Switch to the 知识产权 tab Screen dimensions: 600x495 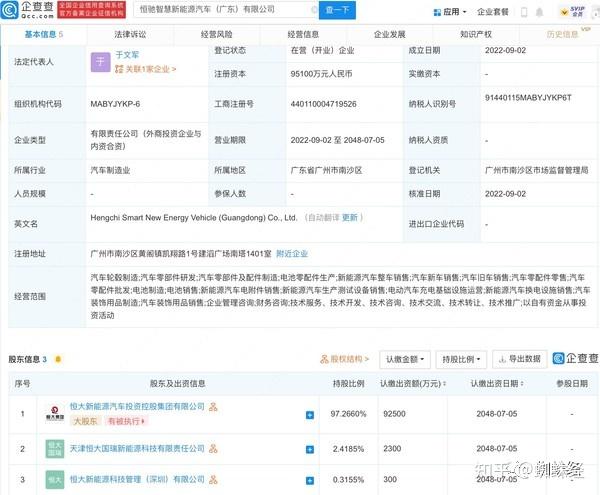coord(476,34)
